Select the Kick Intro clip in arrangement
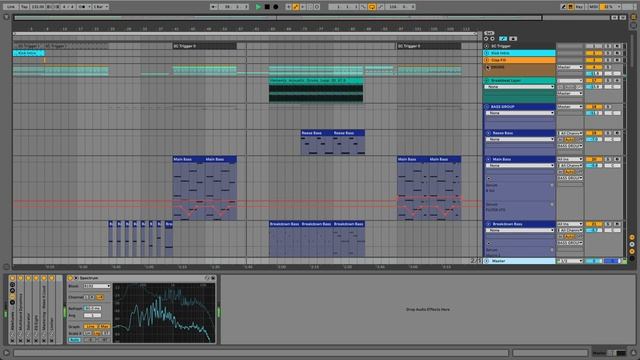 pos(29,53)
